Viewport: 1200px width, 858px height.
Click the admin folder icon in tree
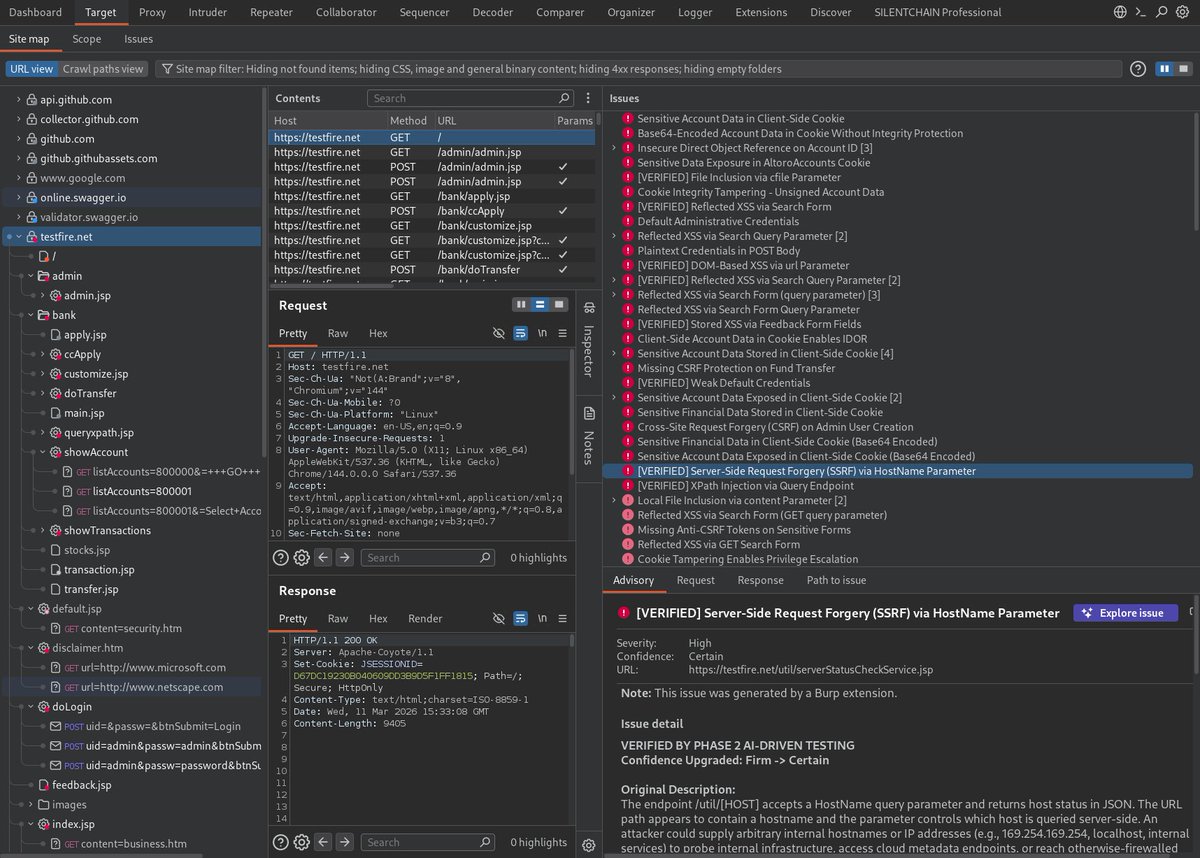click(44, 276)
